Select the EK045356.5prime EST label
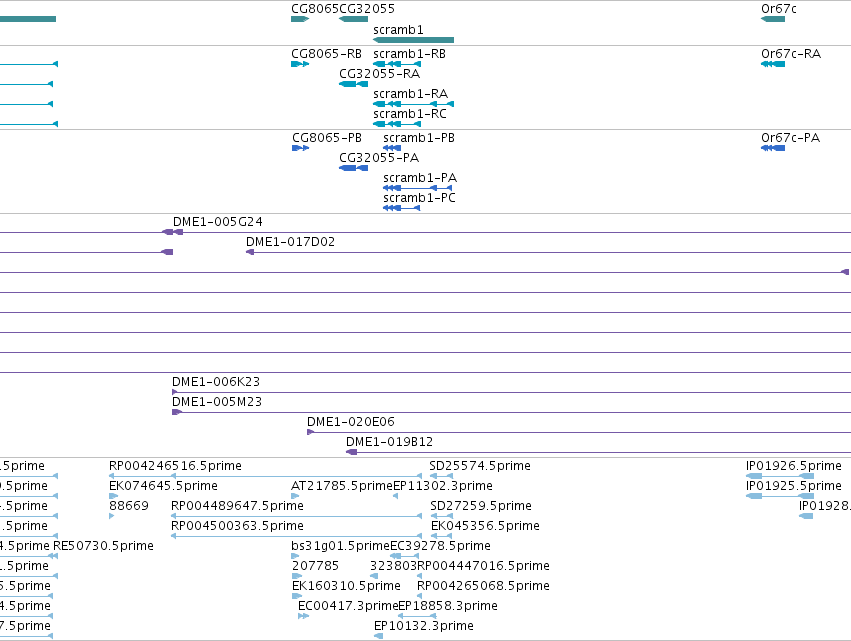Viewport: 851px width, 641px height. pyautogui.click(x=485, y=526)
